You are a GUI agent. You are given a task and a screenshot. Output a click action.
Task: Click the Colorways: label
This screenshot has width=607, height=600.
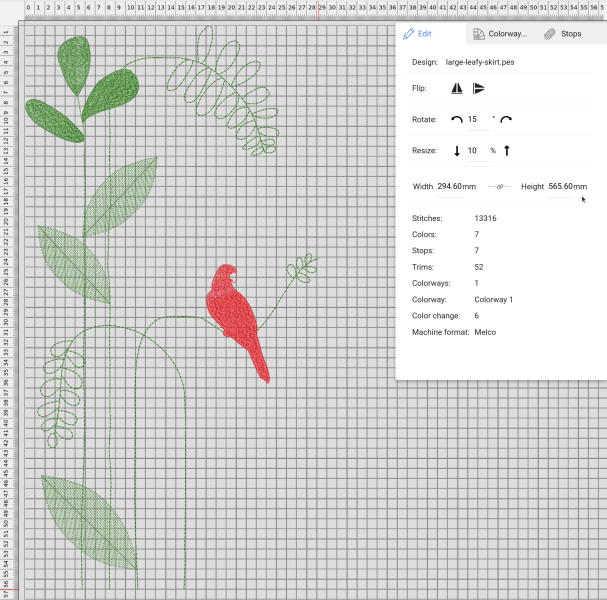pyautogui.click(x=431, y=283)
